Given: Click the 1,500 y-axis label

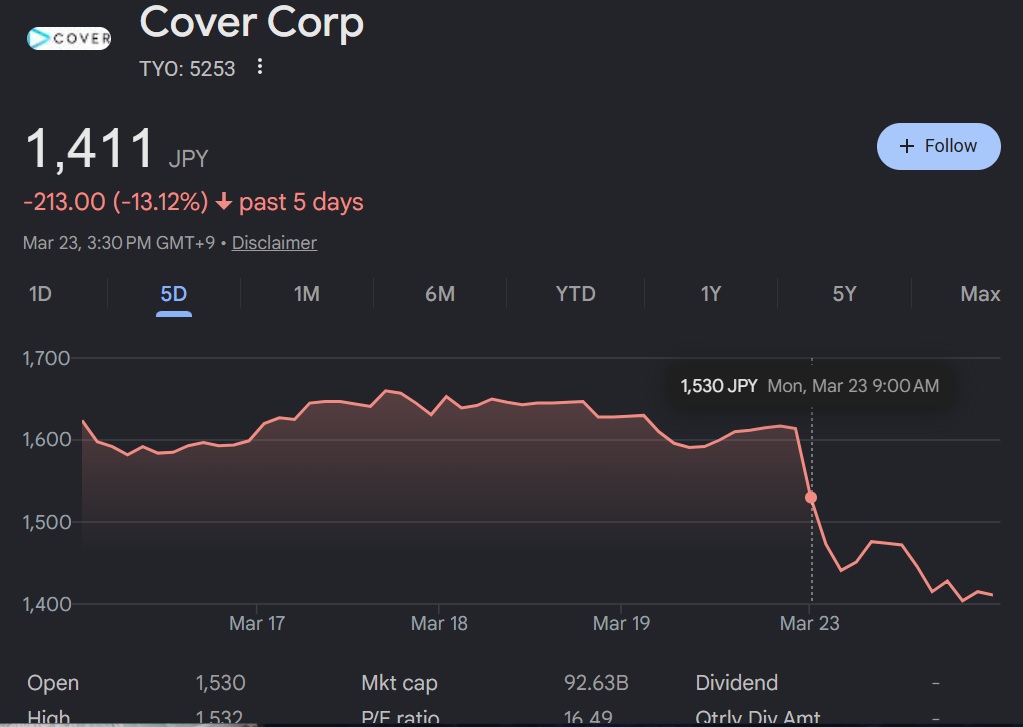Looking at the screenshot, I should click(x=46, y=522).
